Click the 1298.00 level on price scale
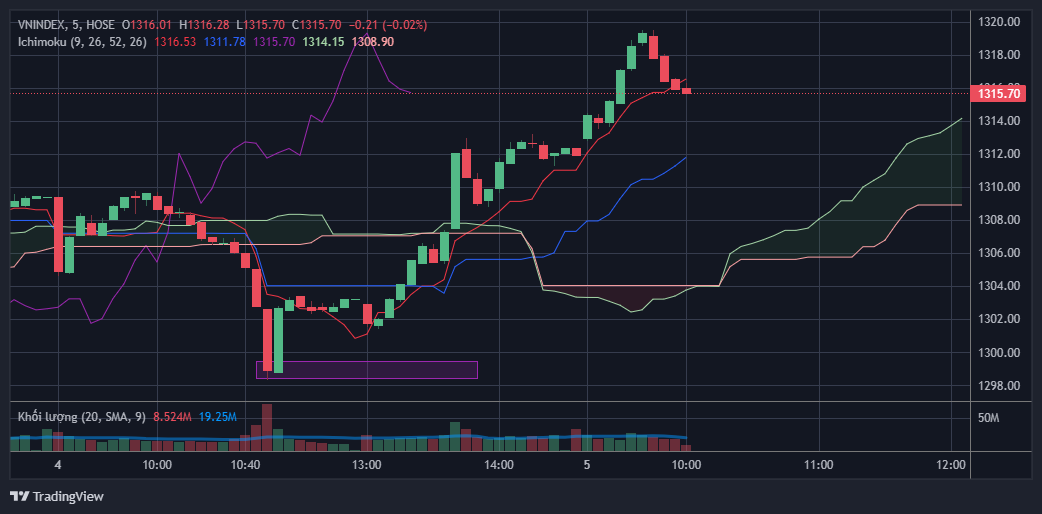The image size is (1042, 514). pyautogui.click(x=998, y=386)
